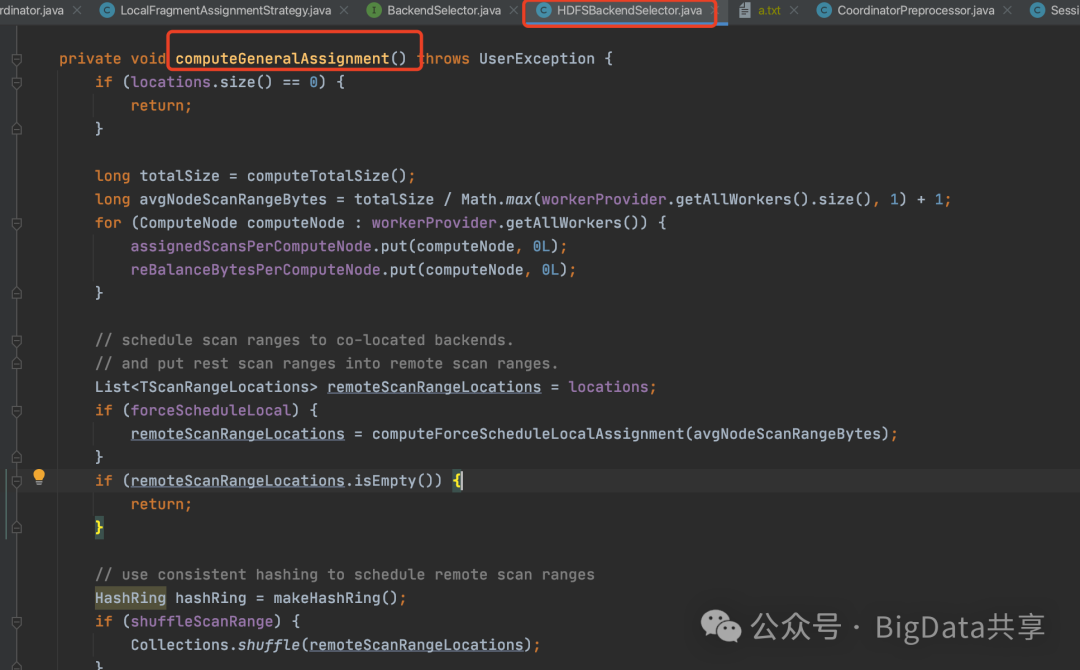Click the reBalanceBytesPerComputeNode field
Image resolution: width=1080 pixels, height=670 pixels.
point(255,269)
